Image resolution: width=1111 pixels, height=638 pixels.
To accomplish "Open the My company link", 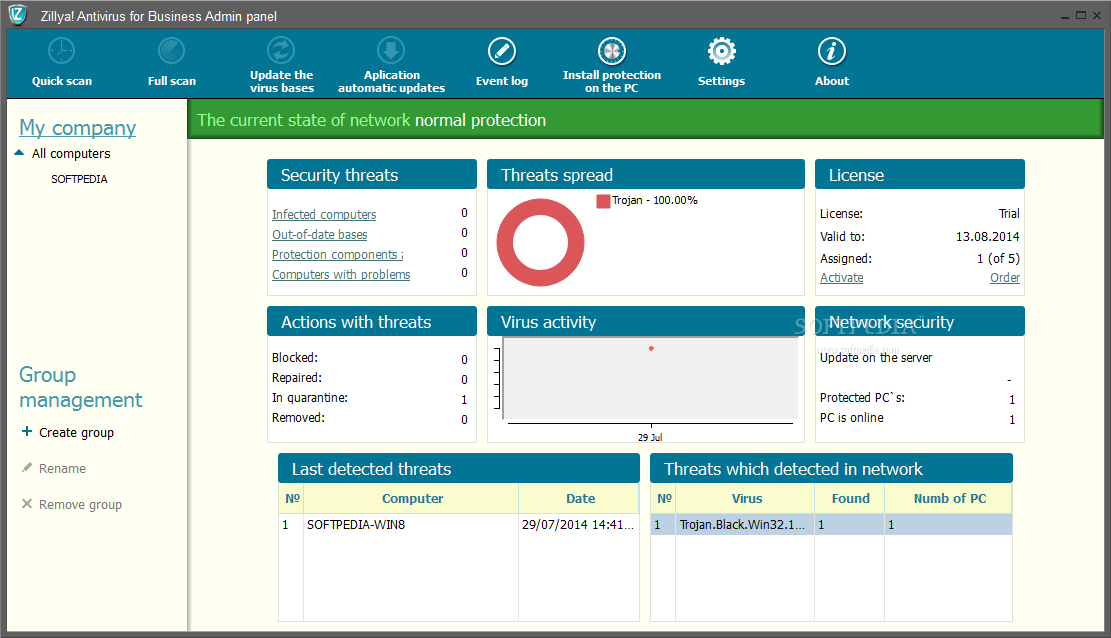I will (78, 128).
